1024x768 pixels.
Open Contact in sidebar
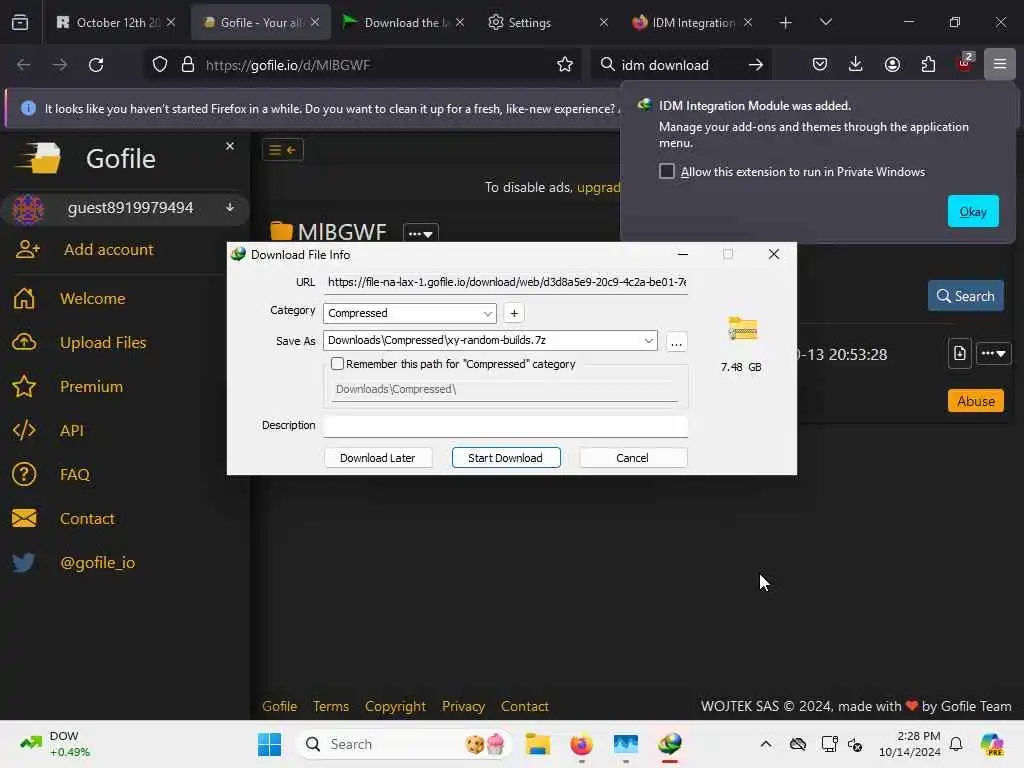[87, 519]
